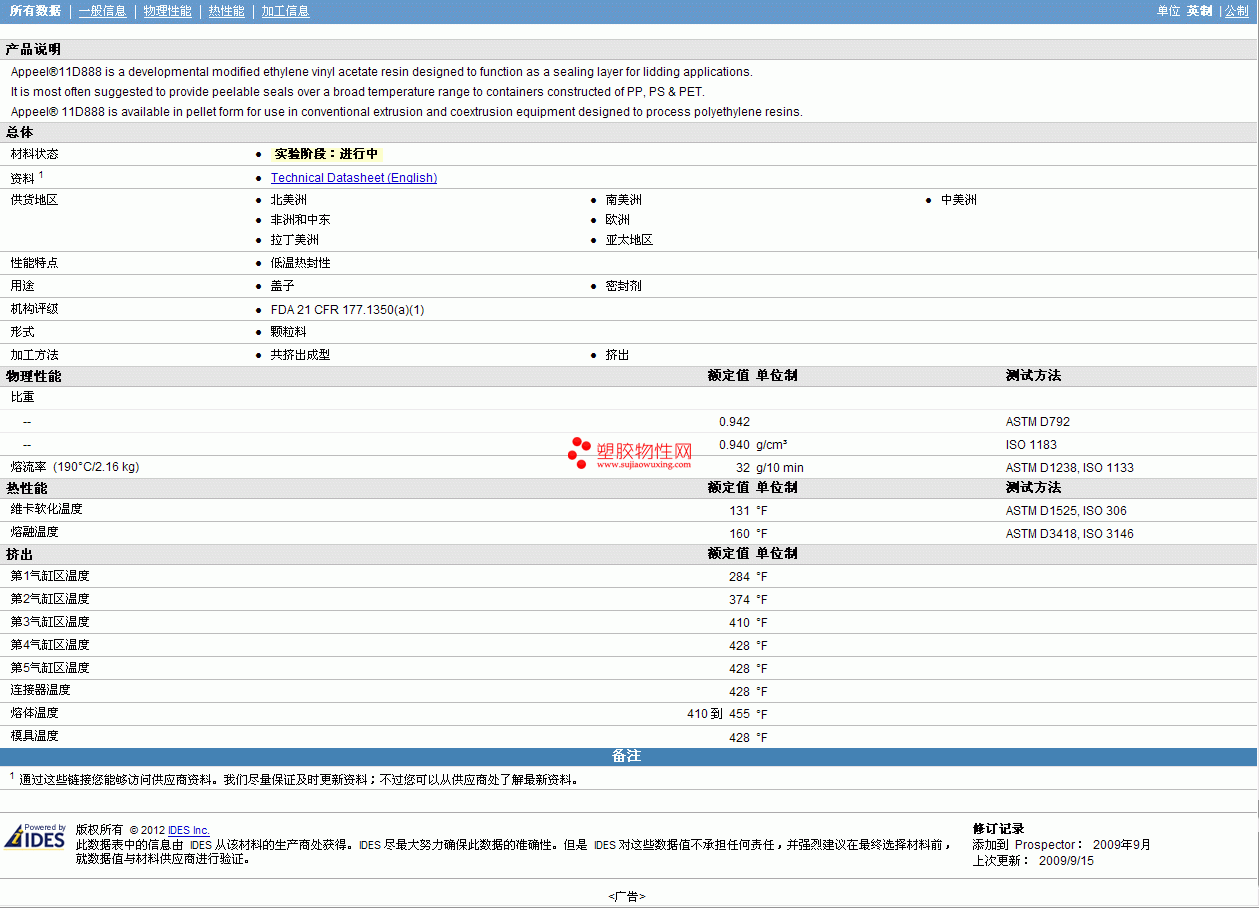The width and height of the screenshot is (1259, 908).
Task: Click the 维卡软化温度 property label
Action: pyautogui.click(x=47, y=509)
